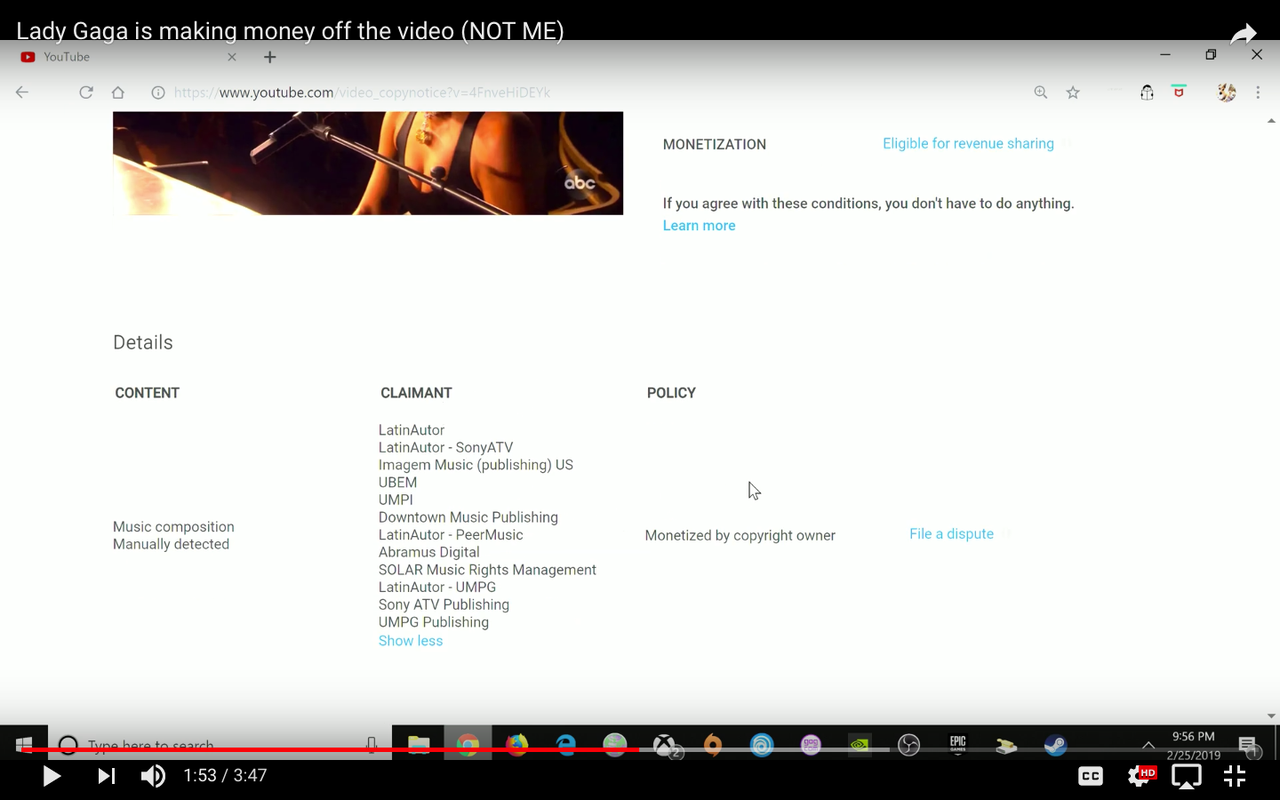Click the Downtown Music Publishing claimant
1280x800 pixels.
tap(468, 517)
